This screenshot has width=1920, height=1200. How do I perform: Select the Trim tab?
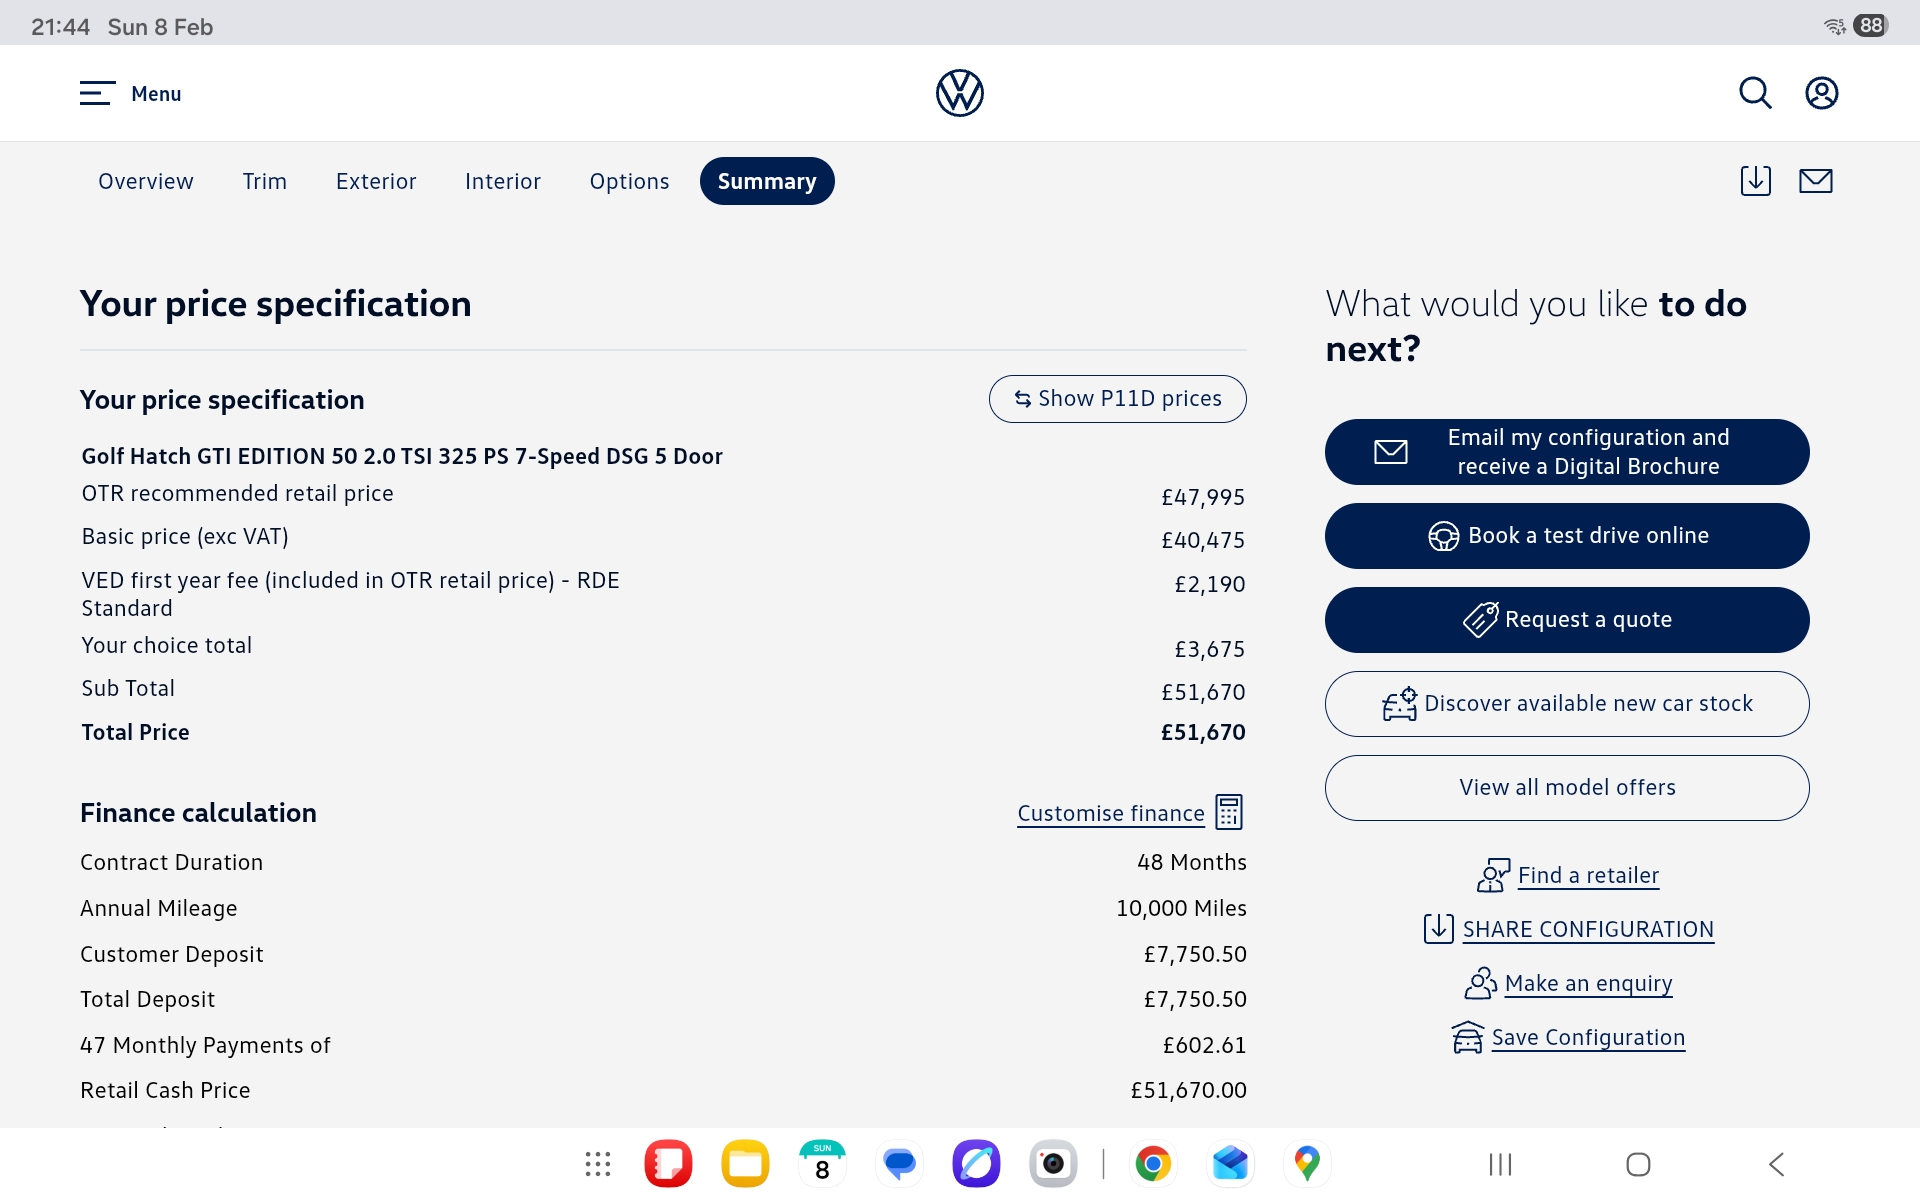point(264,181)
